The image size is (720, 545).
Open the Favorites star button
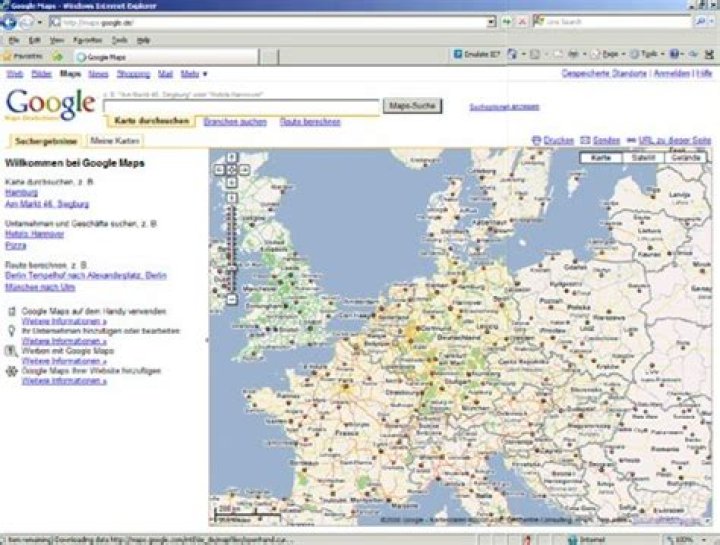[x=22, y=56]
